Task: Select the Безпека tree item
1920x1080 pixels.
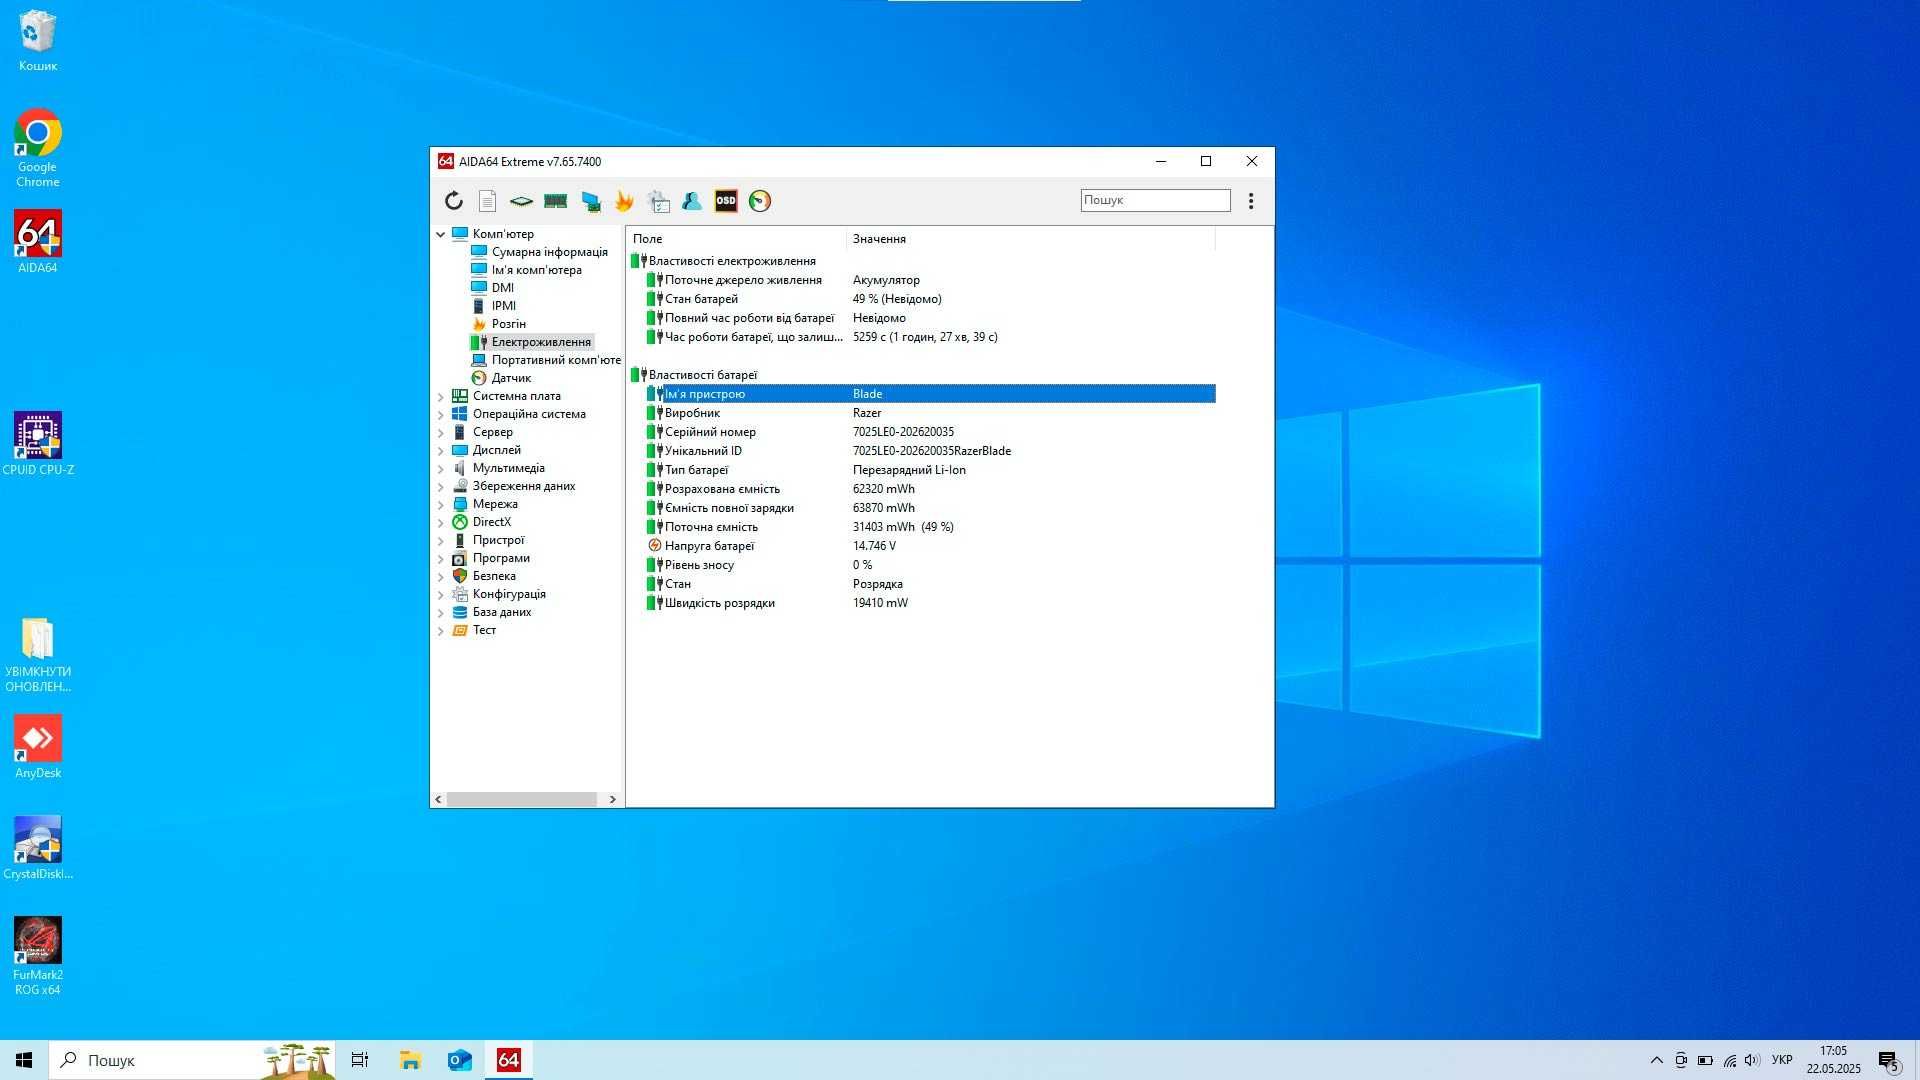Action: (x=494, y=576)
